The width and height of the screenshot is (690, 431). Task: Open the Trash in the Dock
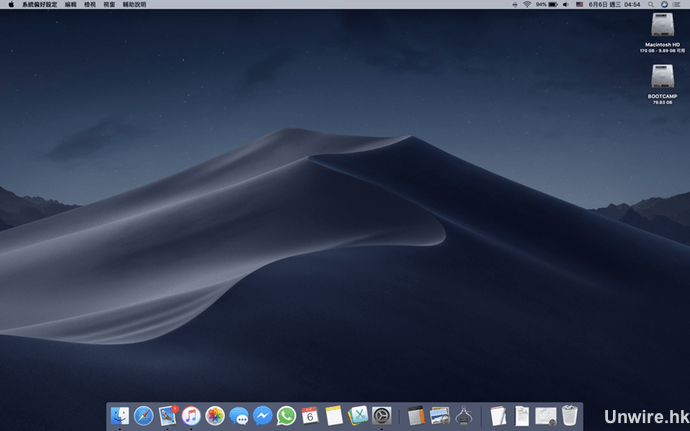pyautogui.click(x=569, y=416)
